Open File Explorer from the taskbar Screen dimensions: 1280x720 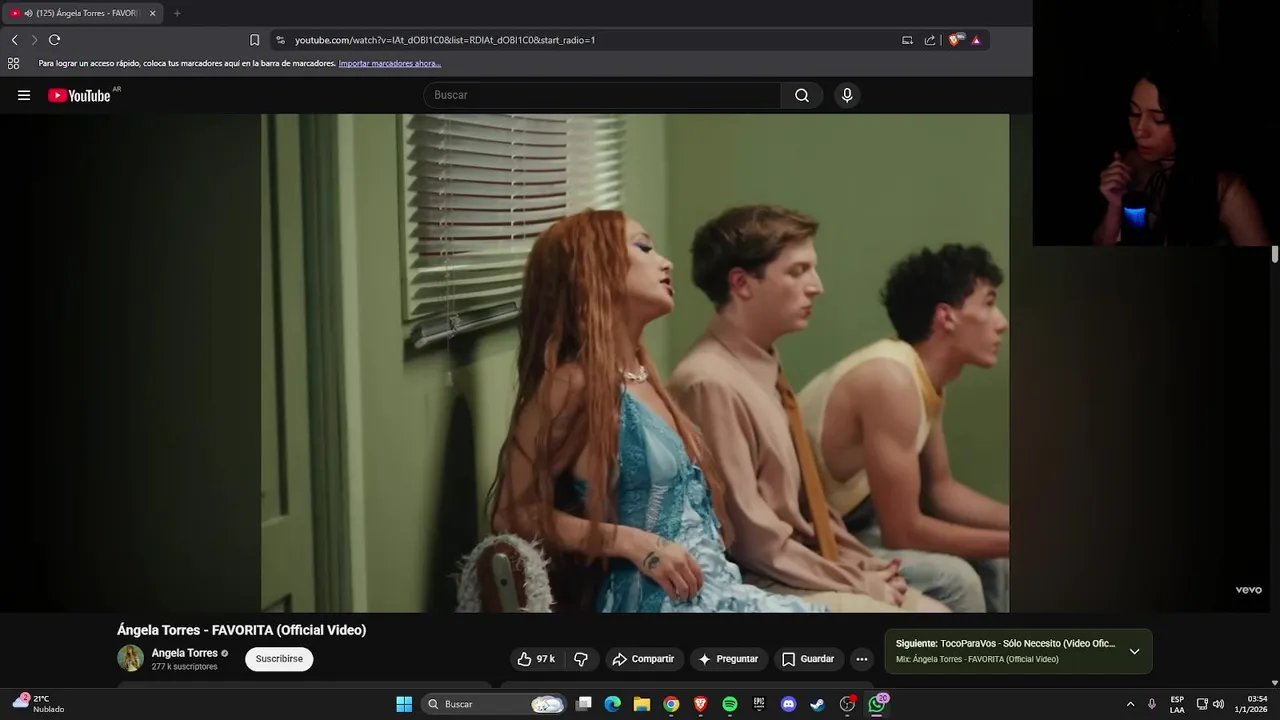642,704
